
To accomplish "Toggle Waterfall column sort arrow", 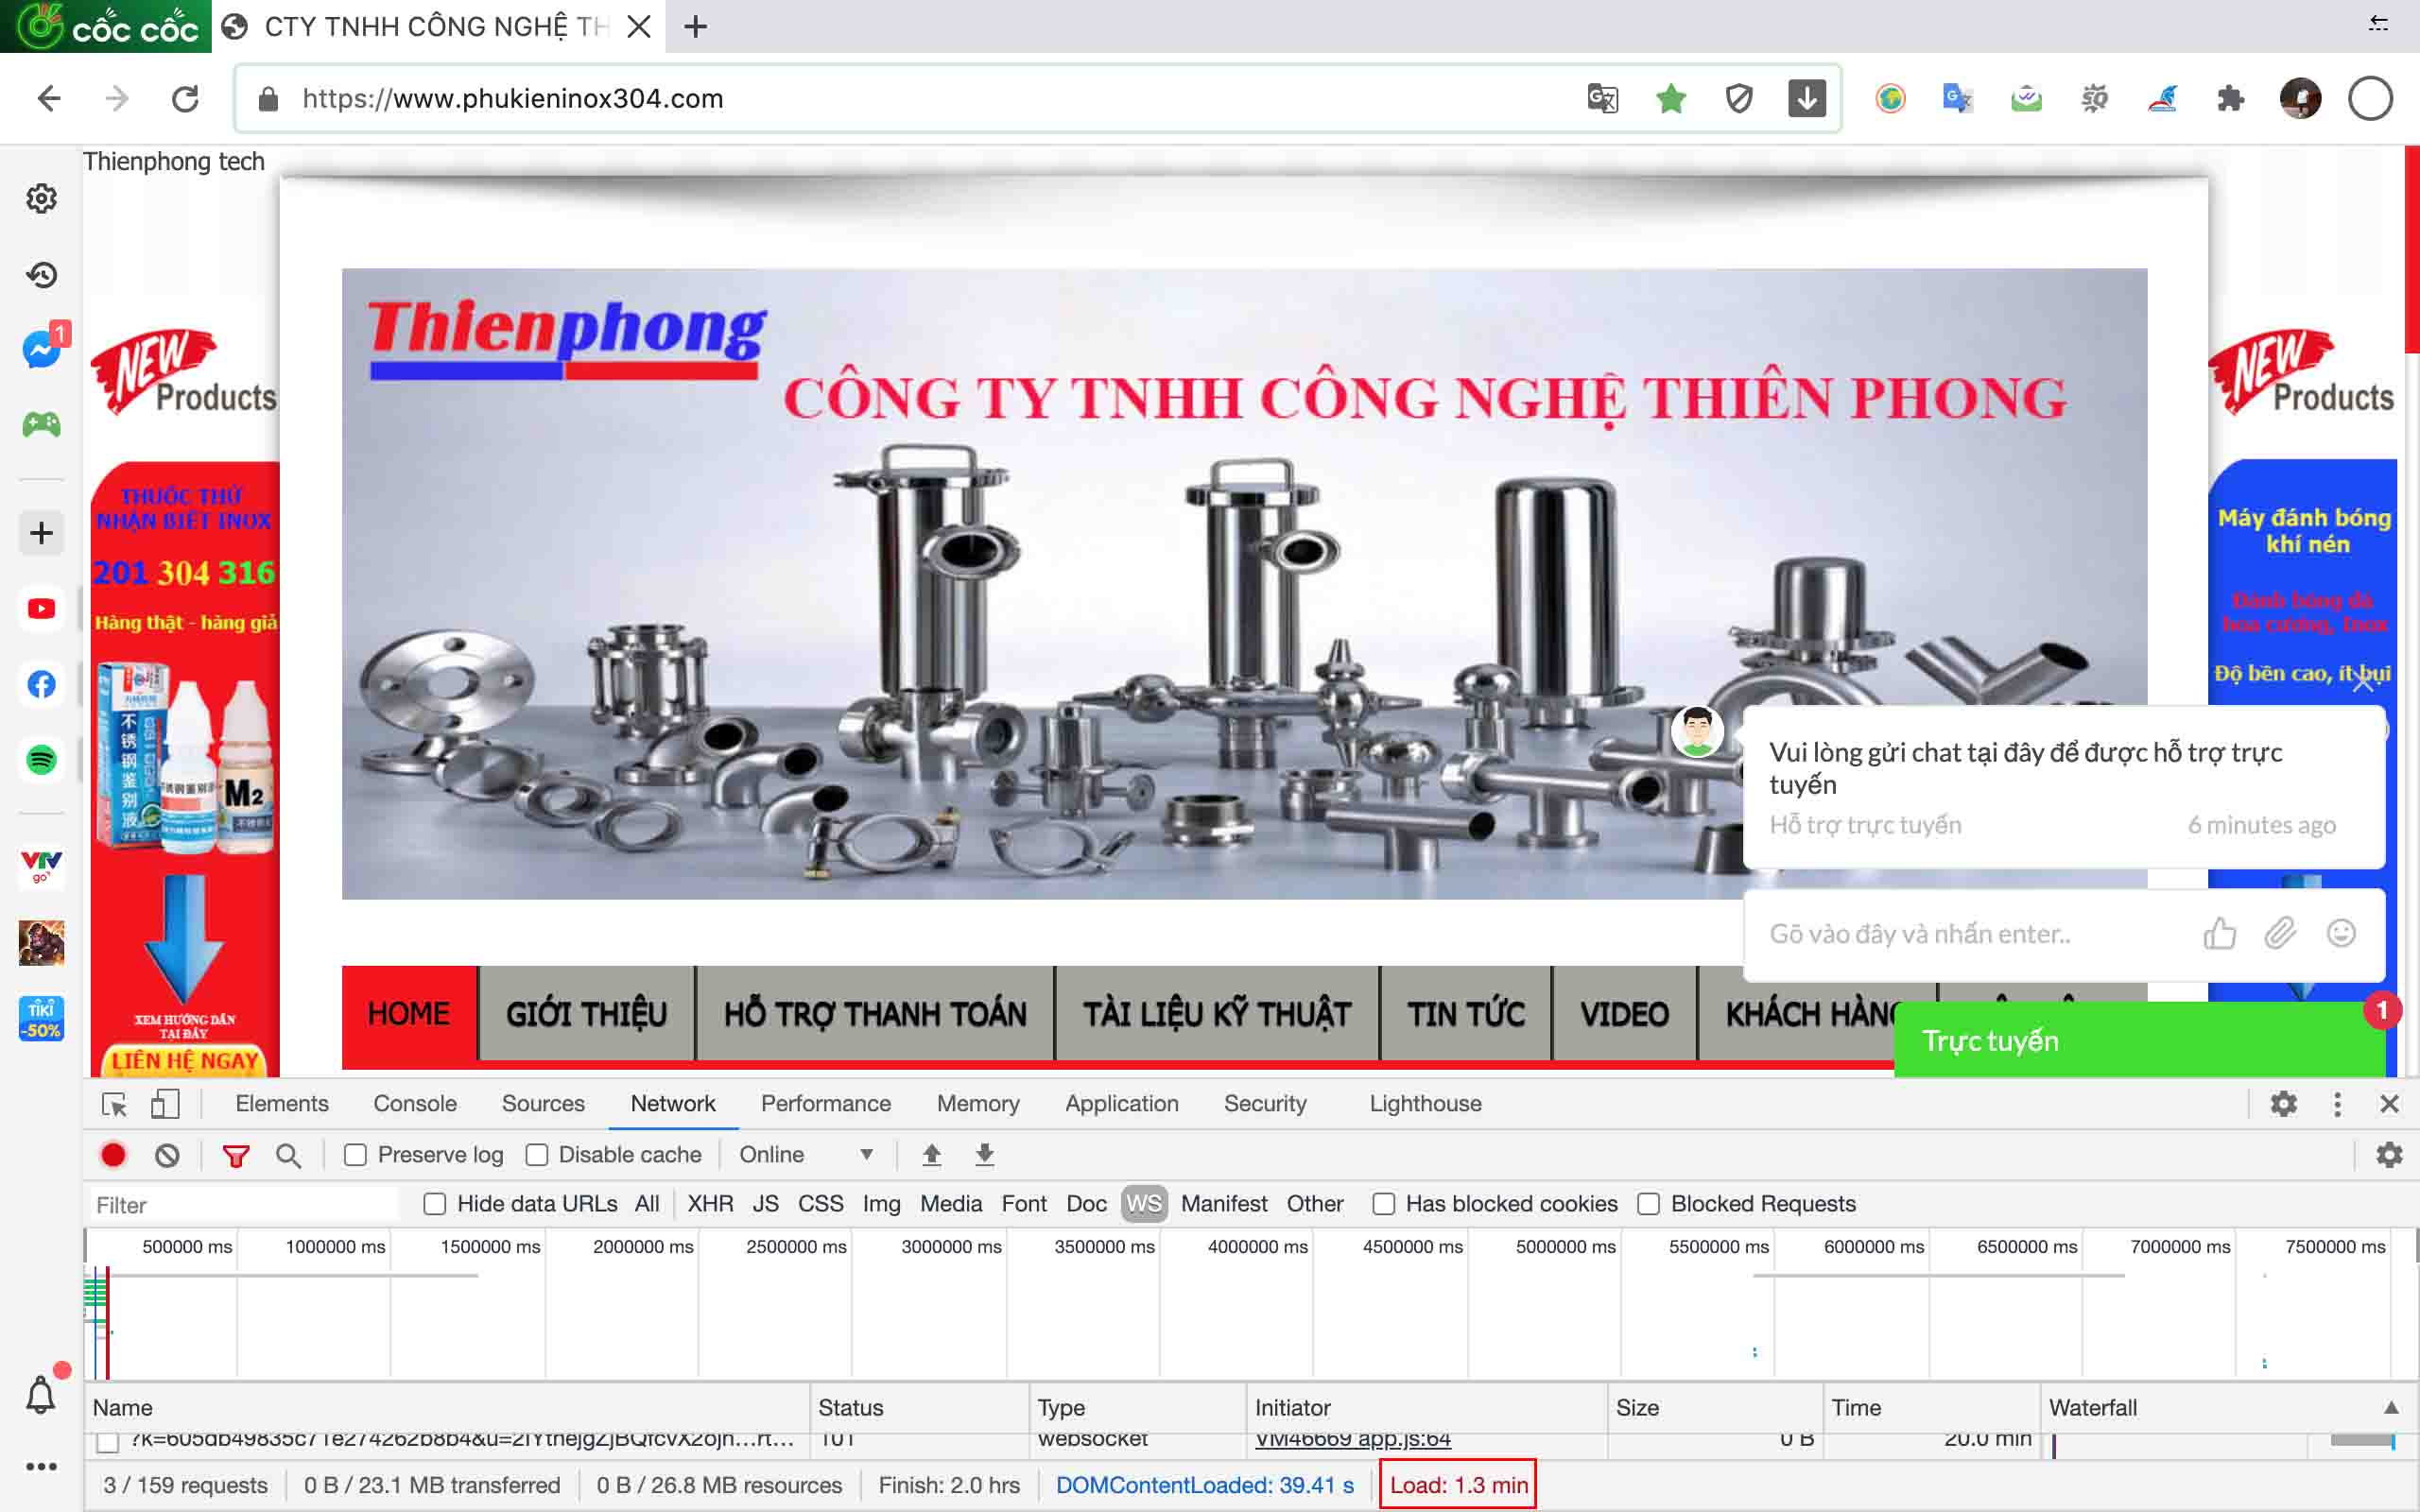I will (2391, 1407).
